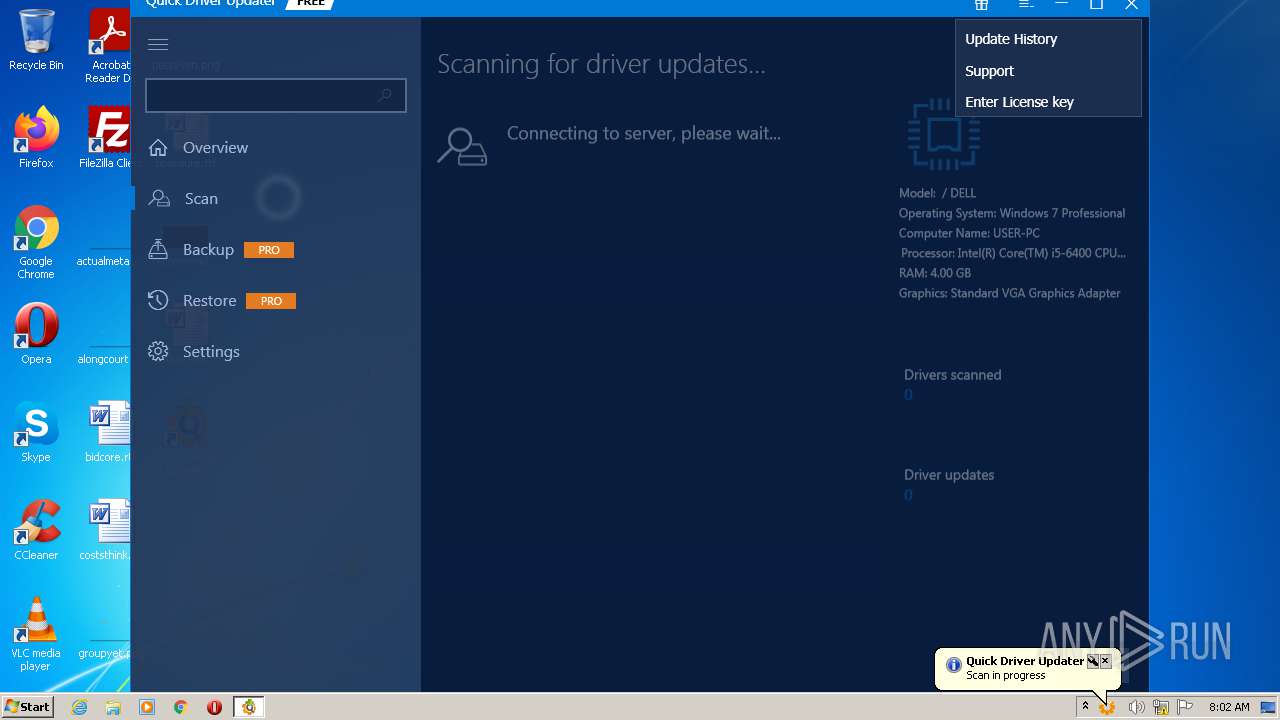This screenshot has height=720, width=1280.
Task: Open Windows Explorer folder from taskbar
Action: tap(113, 707)
